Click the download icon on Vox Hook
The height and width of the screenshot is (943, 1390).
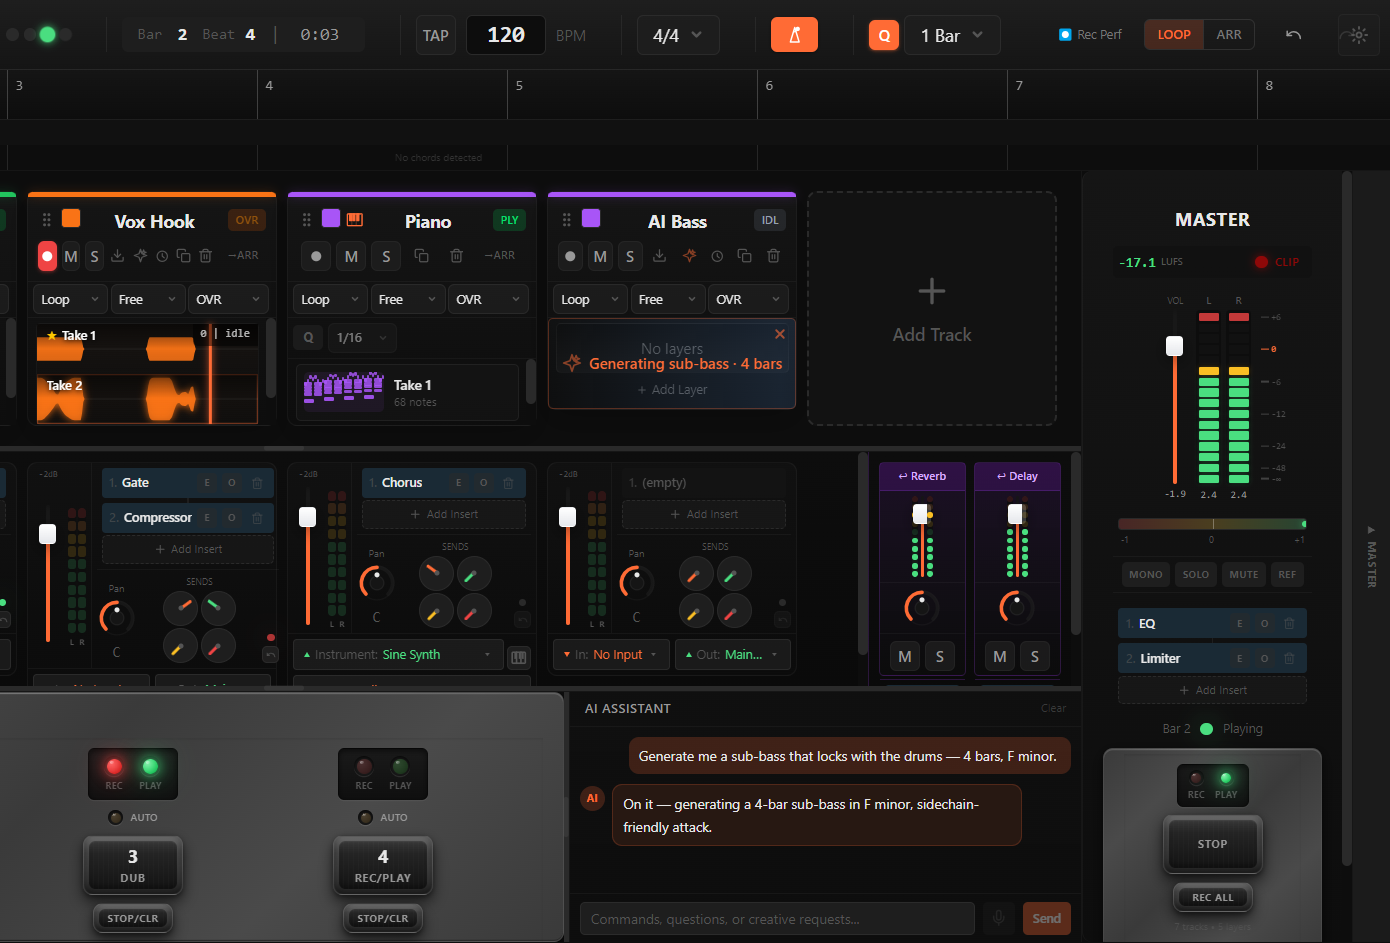(118, 256)
